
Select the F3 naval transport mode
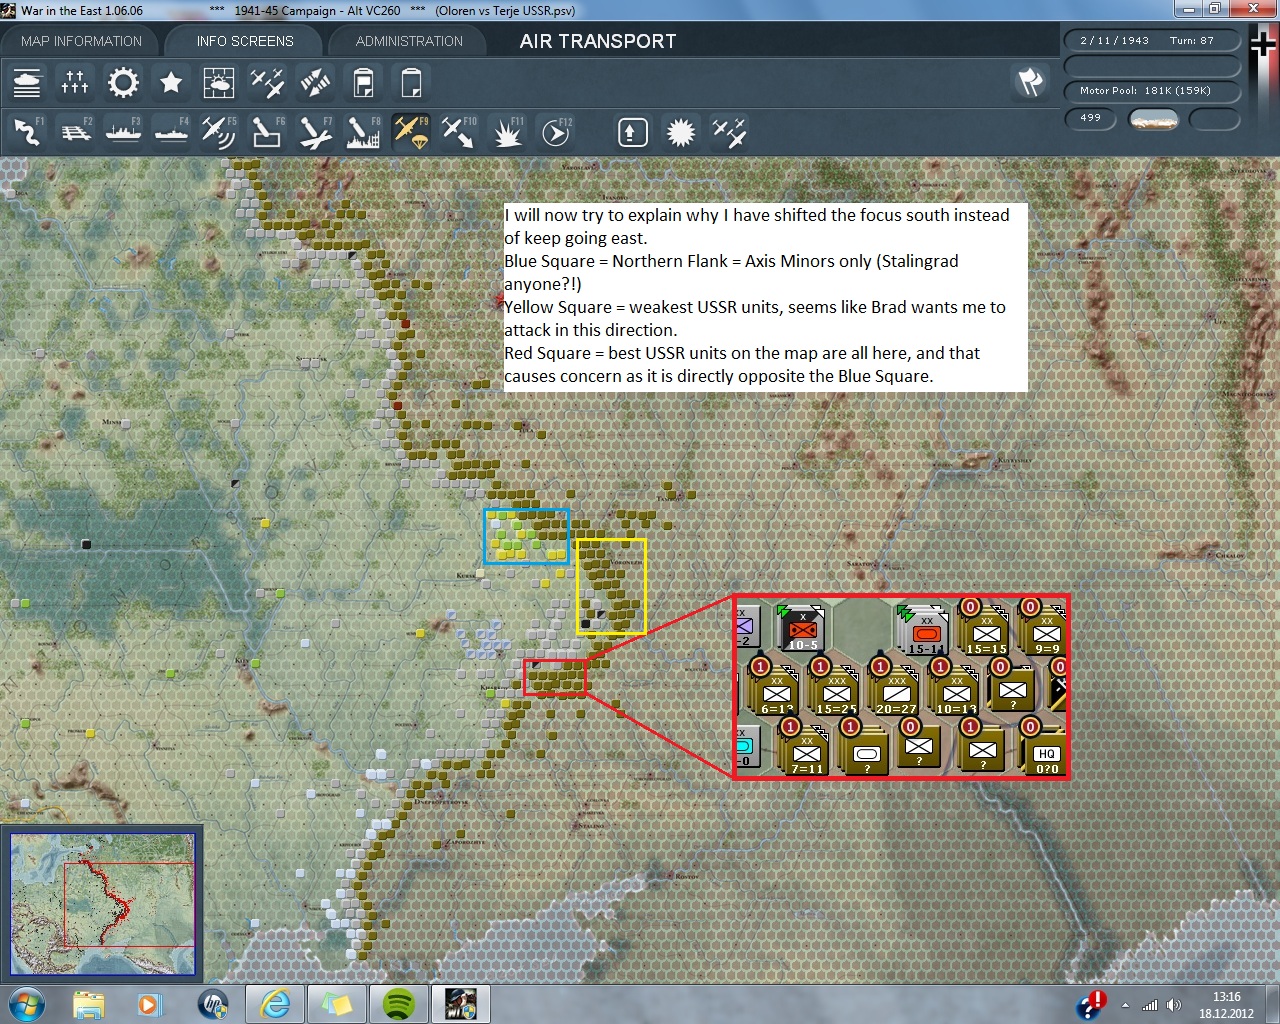point(123,132)
